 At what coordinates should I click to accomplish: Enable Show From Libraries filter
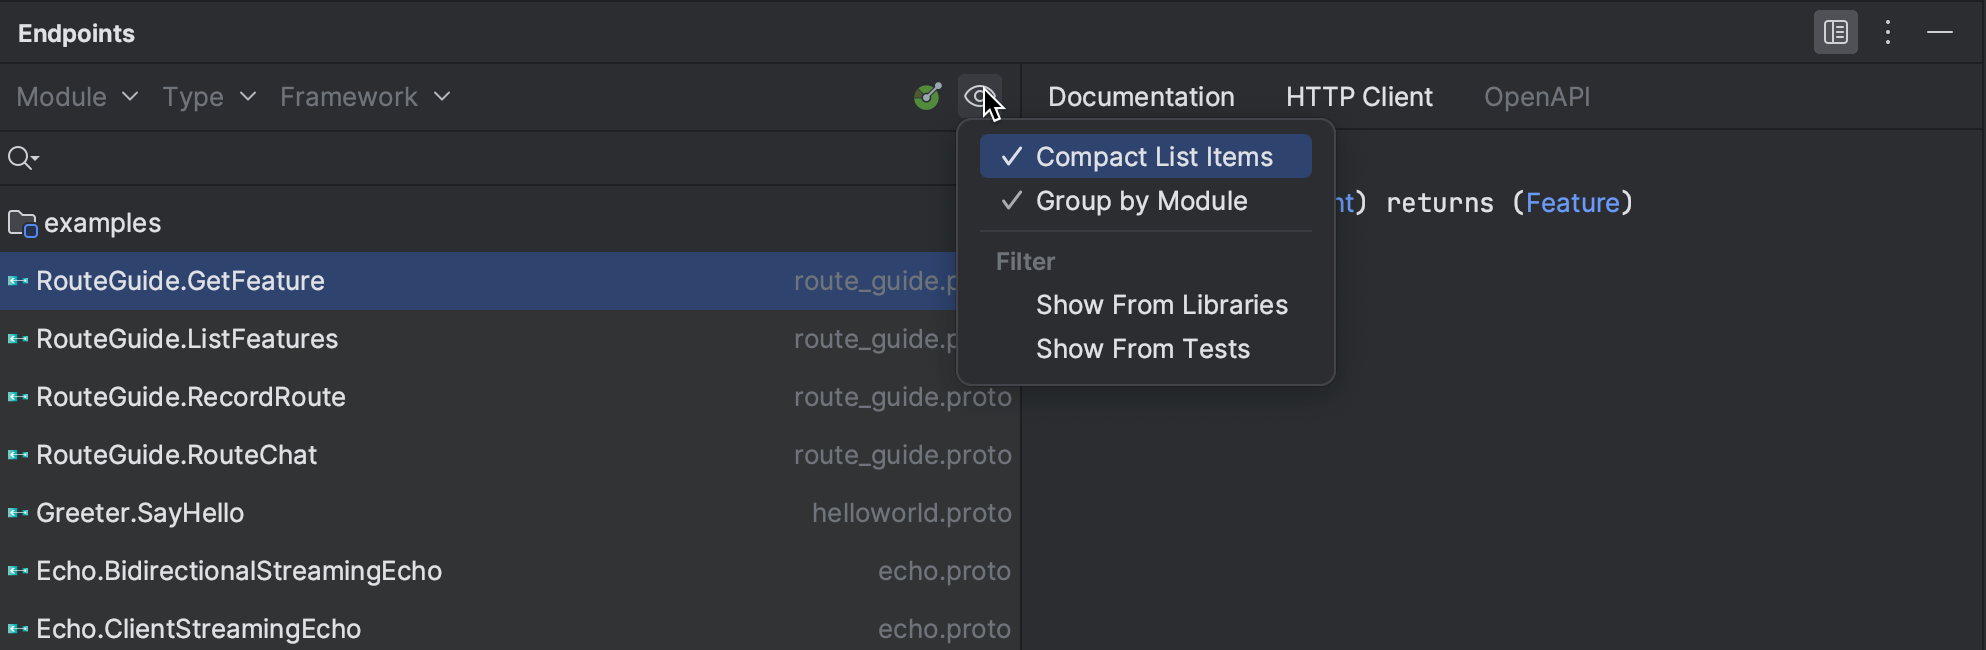pos(1161,305)
